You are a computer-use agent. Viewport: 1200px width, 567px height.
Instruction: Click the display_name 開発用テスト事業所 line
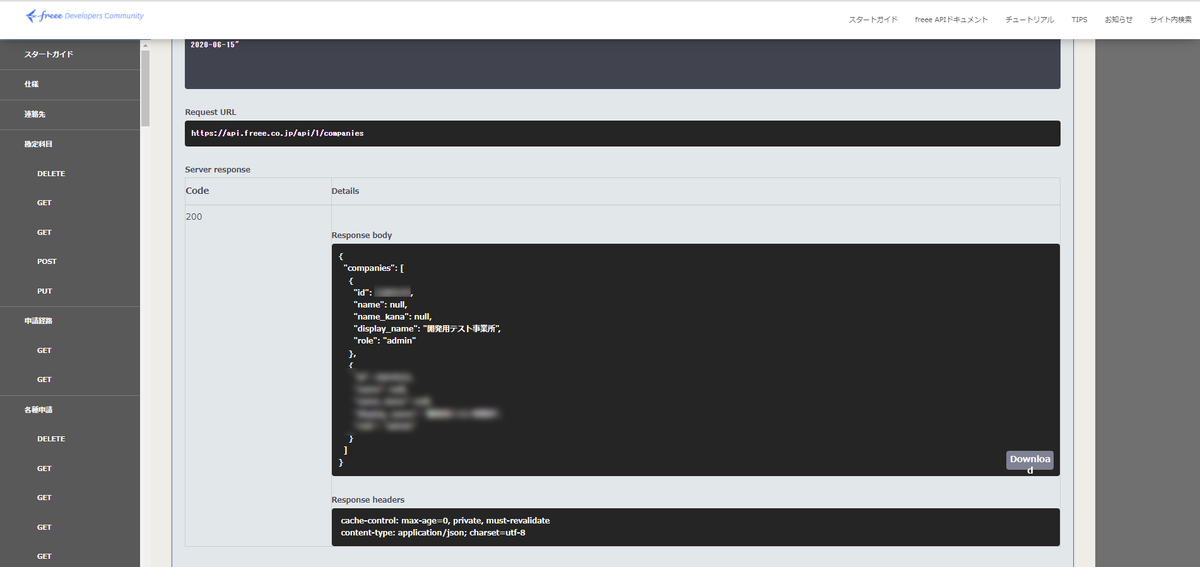click(x=426, y=328)
